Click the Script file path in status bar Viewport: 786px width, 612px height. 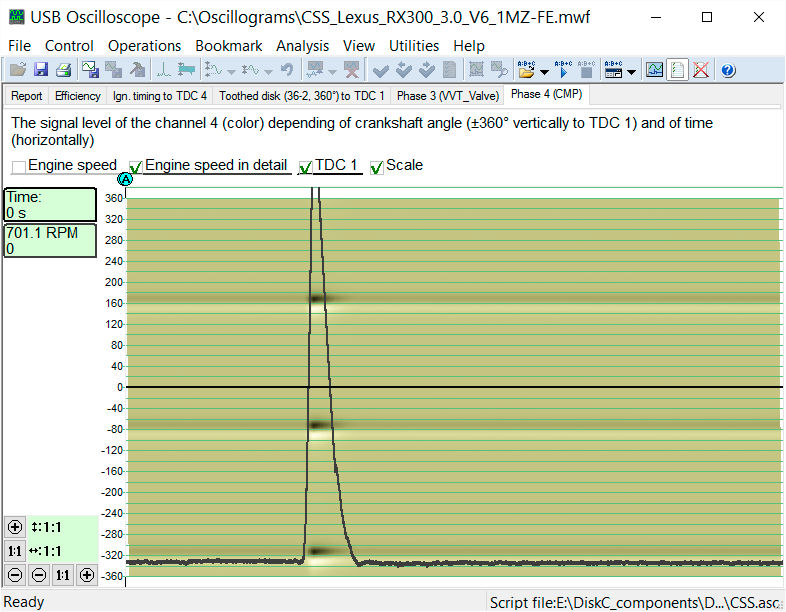pos(635,602)
